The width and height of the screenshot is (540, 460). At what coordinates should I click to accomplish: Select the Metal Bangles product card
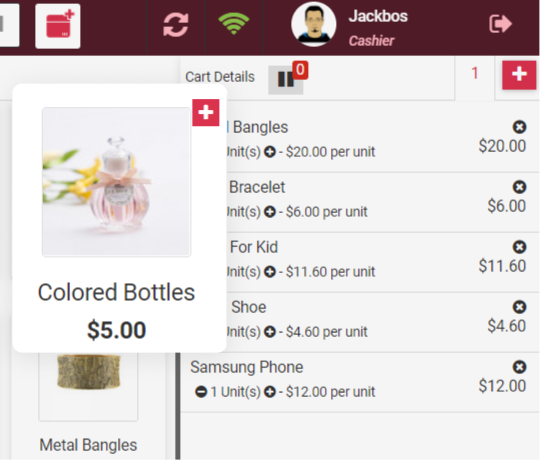coord(88,403)
